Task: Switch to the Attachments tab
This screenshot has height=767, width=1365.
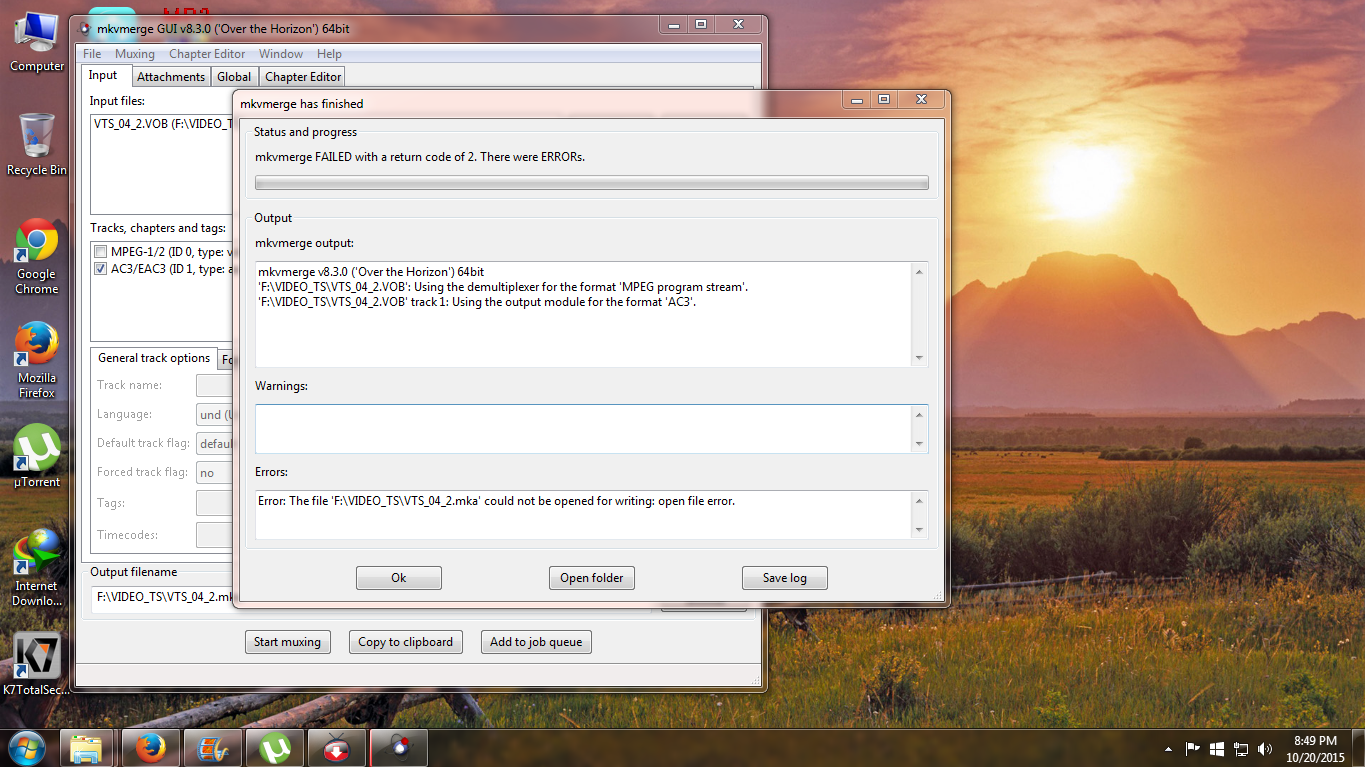Action: pos(170,77)
